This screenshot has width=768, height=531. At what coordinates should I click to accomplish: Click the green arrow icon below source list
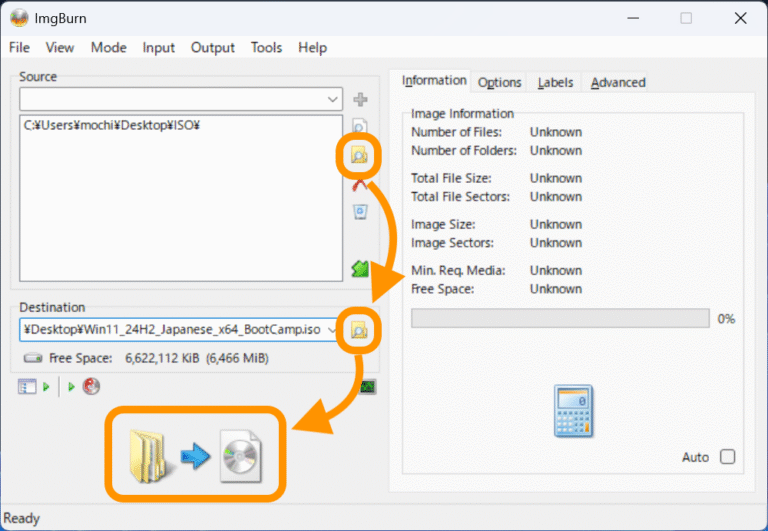(360, 268)
